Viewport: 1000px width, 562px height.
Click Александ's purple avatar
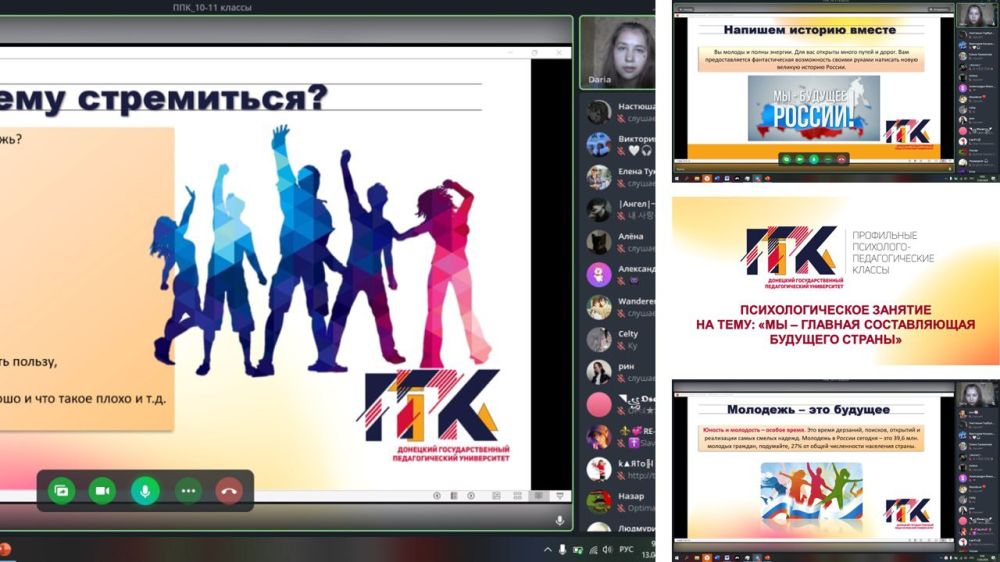[x=599, y=275]
